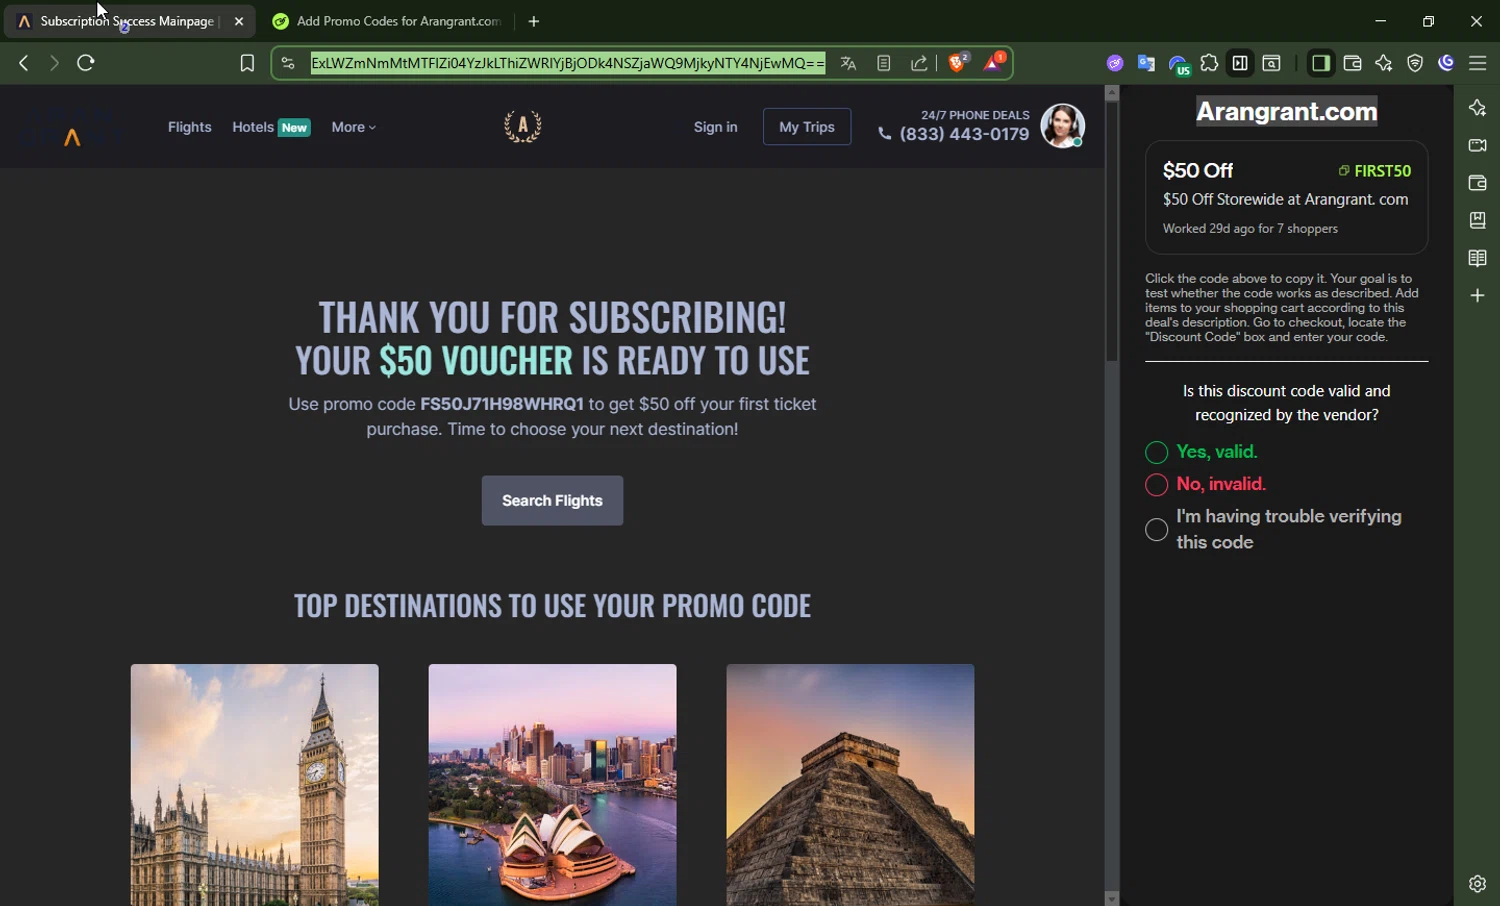Copy the FIRST50 coupon code
The width and height of the screenshot is (1500, 906).
(x=1375, y=171)
